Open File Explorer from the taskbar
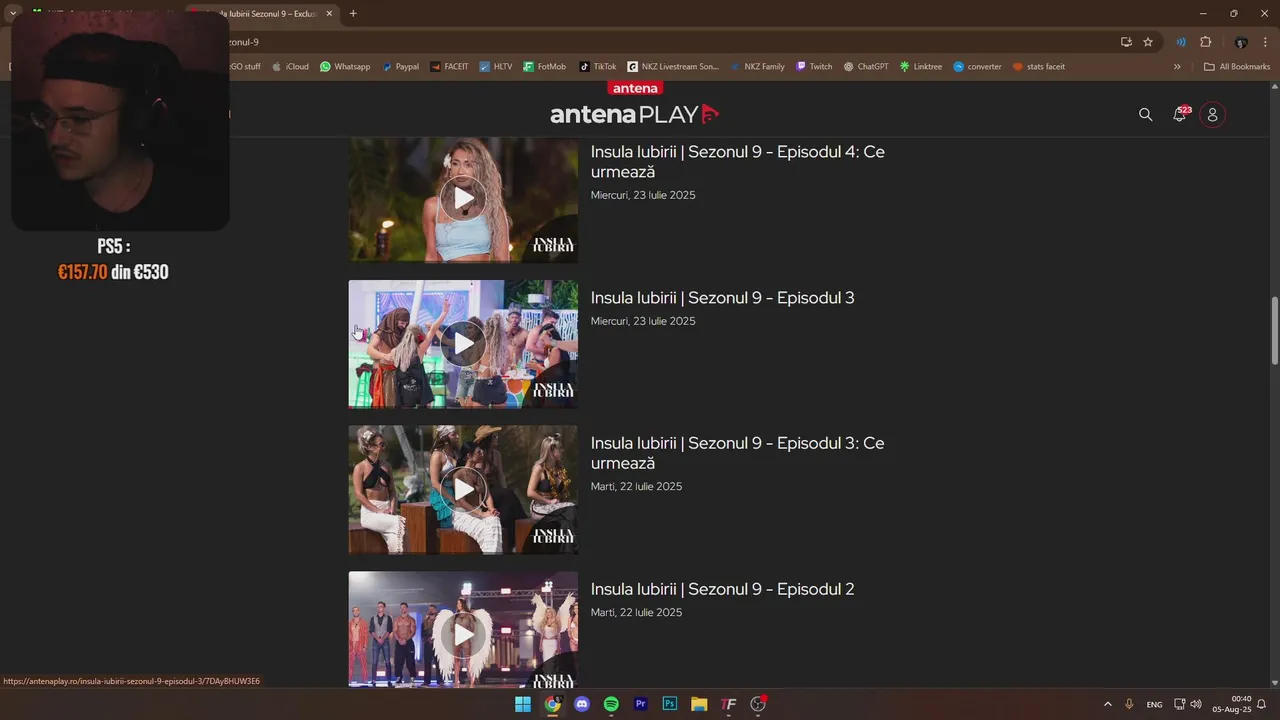This screenshot has height=720, width=1280. point(699,704)
